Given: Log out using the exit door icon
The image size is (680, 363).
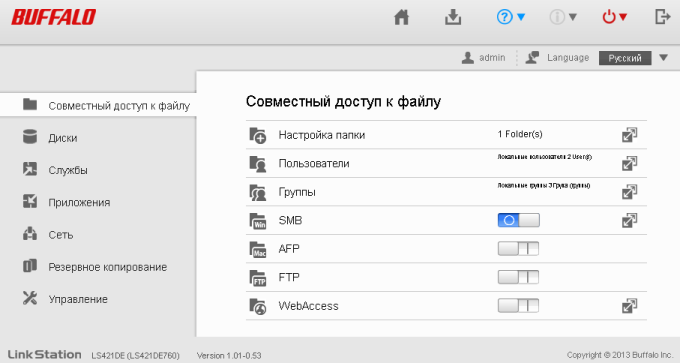Looking at the screenshot, I should [x=662, y=17].
